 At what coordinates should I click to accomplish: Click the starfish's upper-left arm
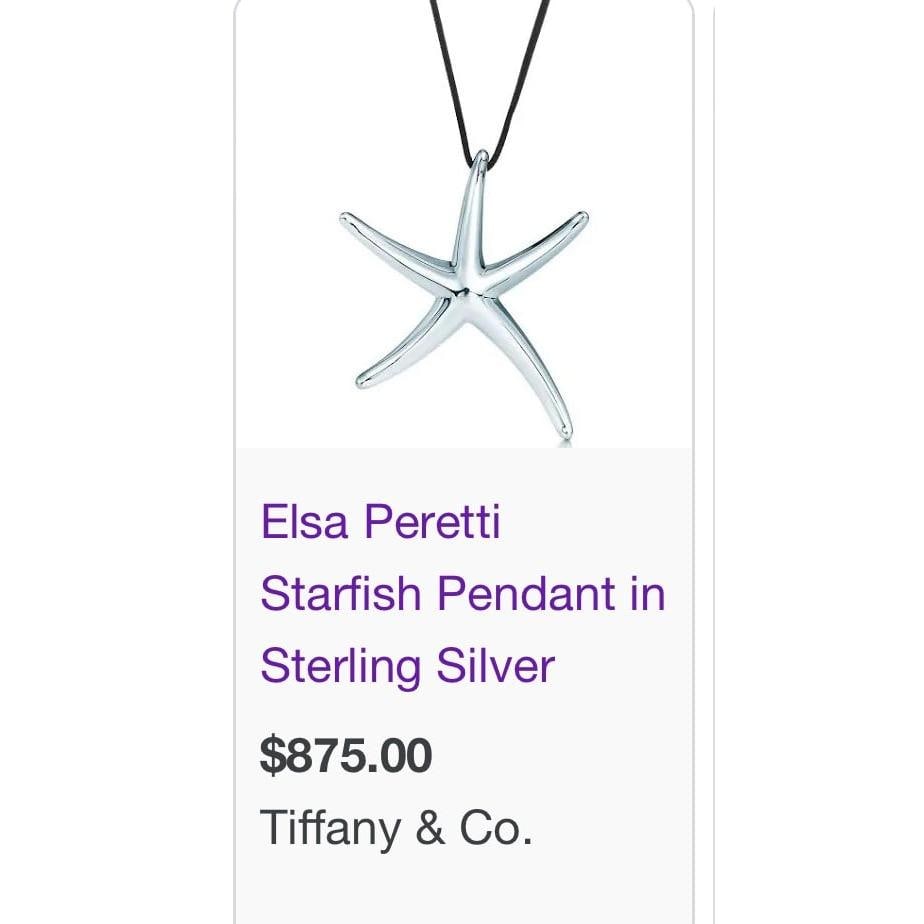click(x=396, y=246)
